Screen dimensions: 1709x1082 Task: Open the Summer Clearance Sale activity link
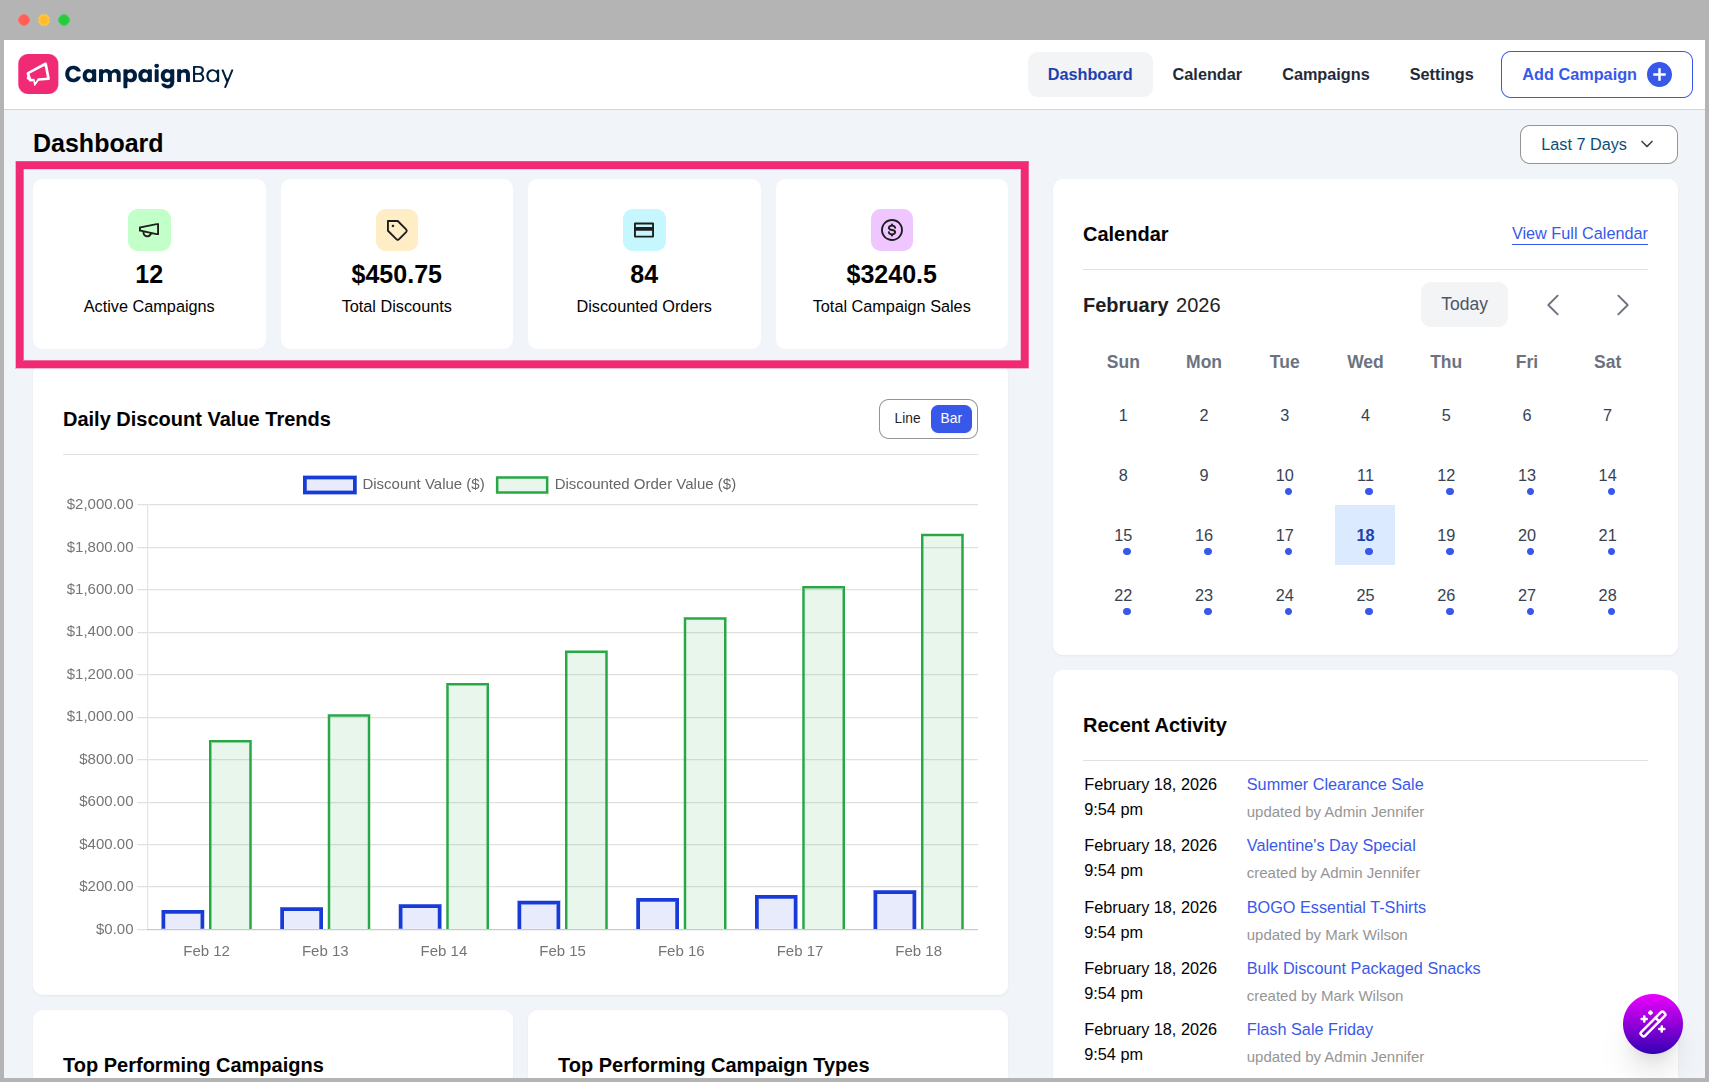coord(1334,784)
